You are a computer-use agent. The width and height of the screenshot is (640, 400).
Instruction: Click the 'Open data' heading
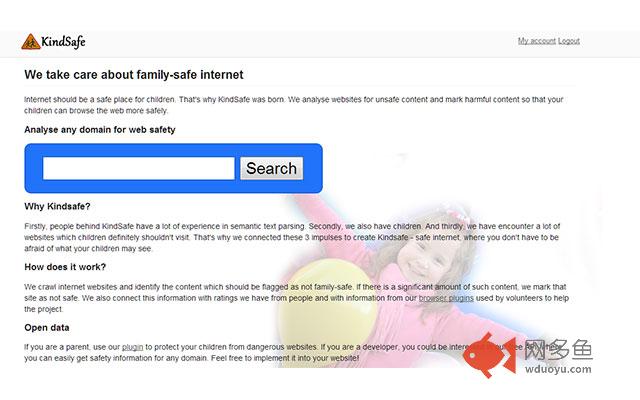47,328
